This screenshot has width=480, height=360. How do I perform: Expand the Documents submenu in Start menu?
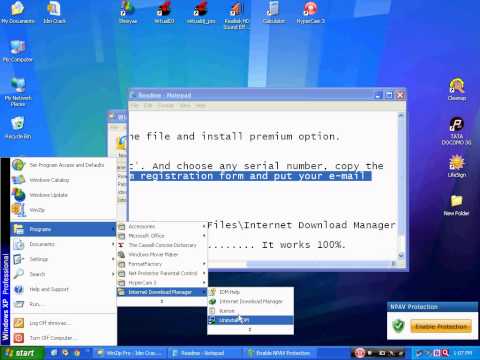point(63,244)
